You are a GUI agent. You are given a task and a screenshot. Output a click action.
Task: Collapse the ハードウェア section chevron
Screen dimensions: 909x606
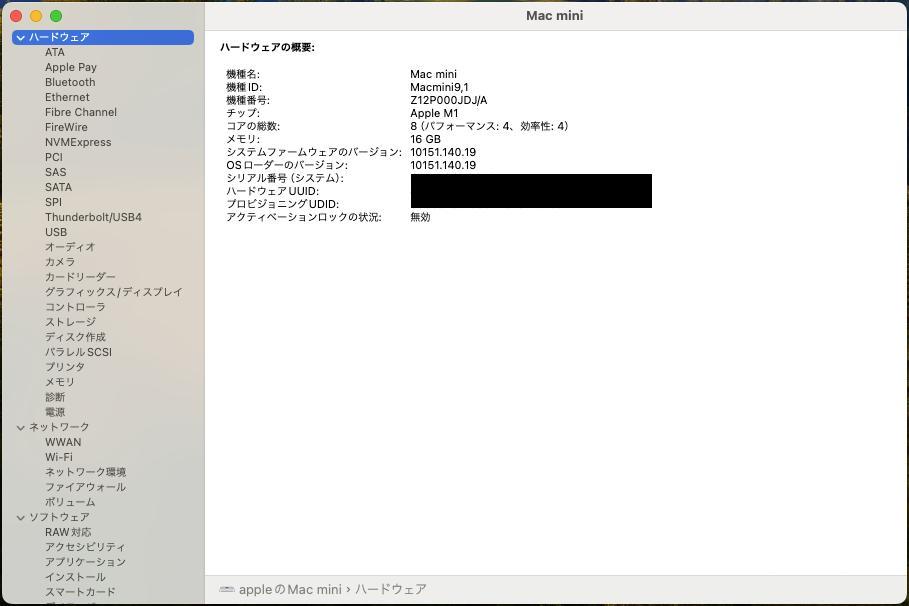tap(21, 38)
